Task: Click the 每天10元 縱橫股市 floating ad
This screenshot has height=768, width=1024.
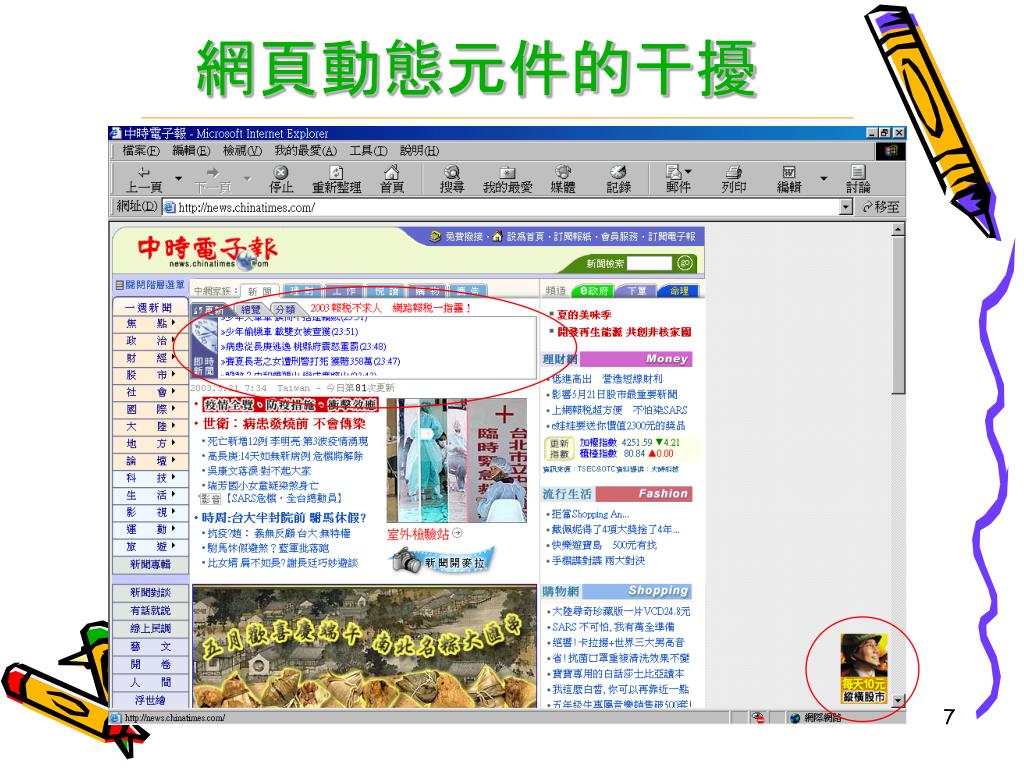Action: point(863,668)
